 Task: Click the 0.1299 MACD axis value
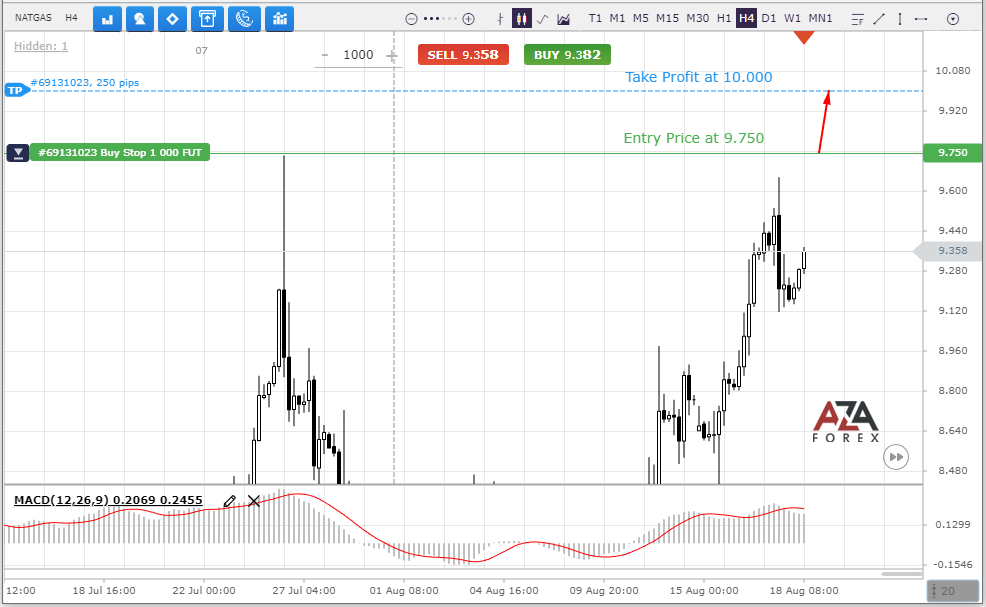pyautogui.click(x=953, y=525)
